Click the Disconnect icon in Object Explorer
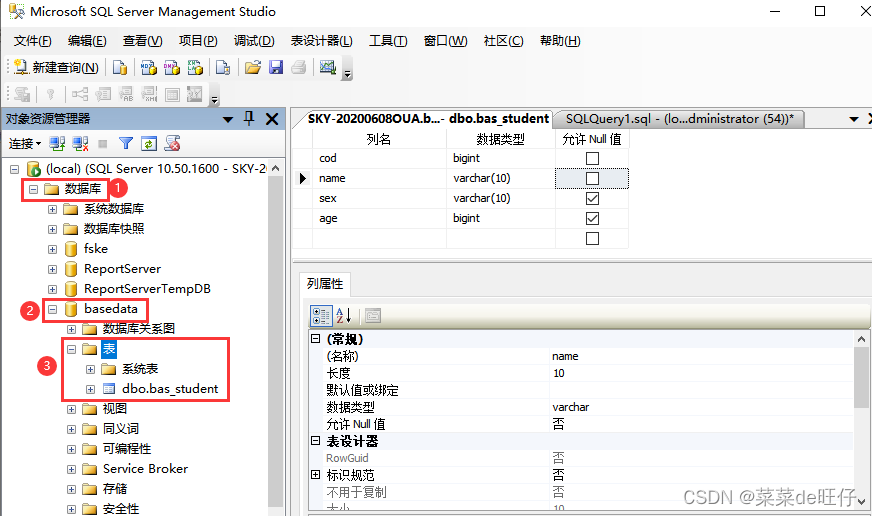Viewport: 872px width, 516px height. [80, 143]
